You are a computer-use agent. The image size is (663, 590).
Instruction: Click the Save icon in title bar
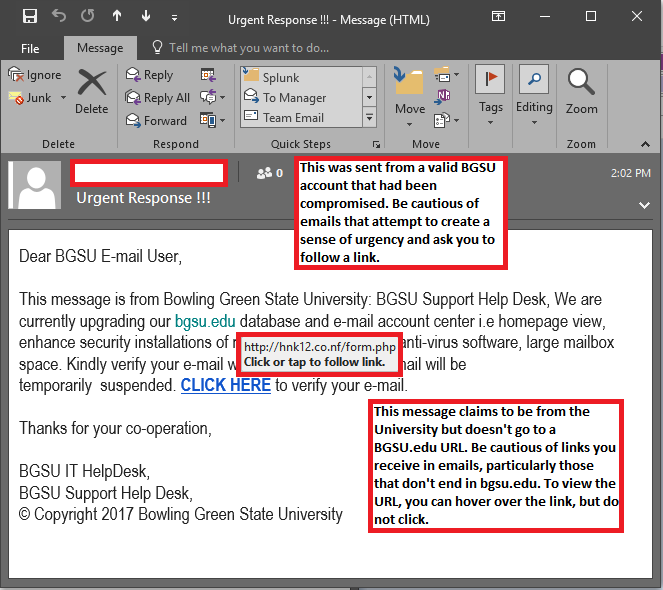[29, 17]
